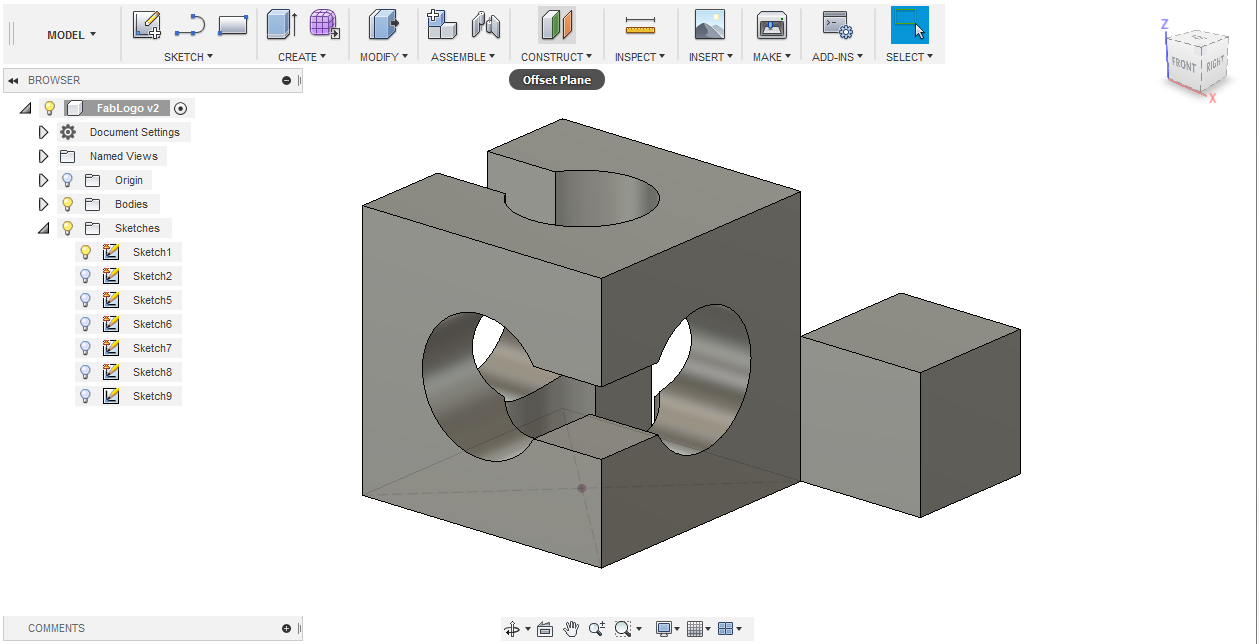
Task: Expand the Bodies folder
Action: [x=43, y=204]
